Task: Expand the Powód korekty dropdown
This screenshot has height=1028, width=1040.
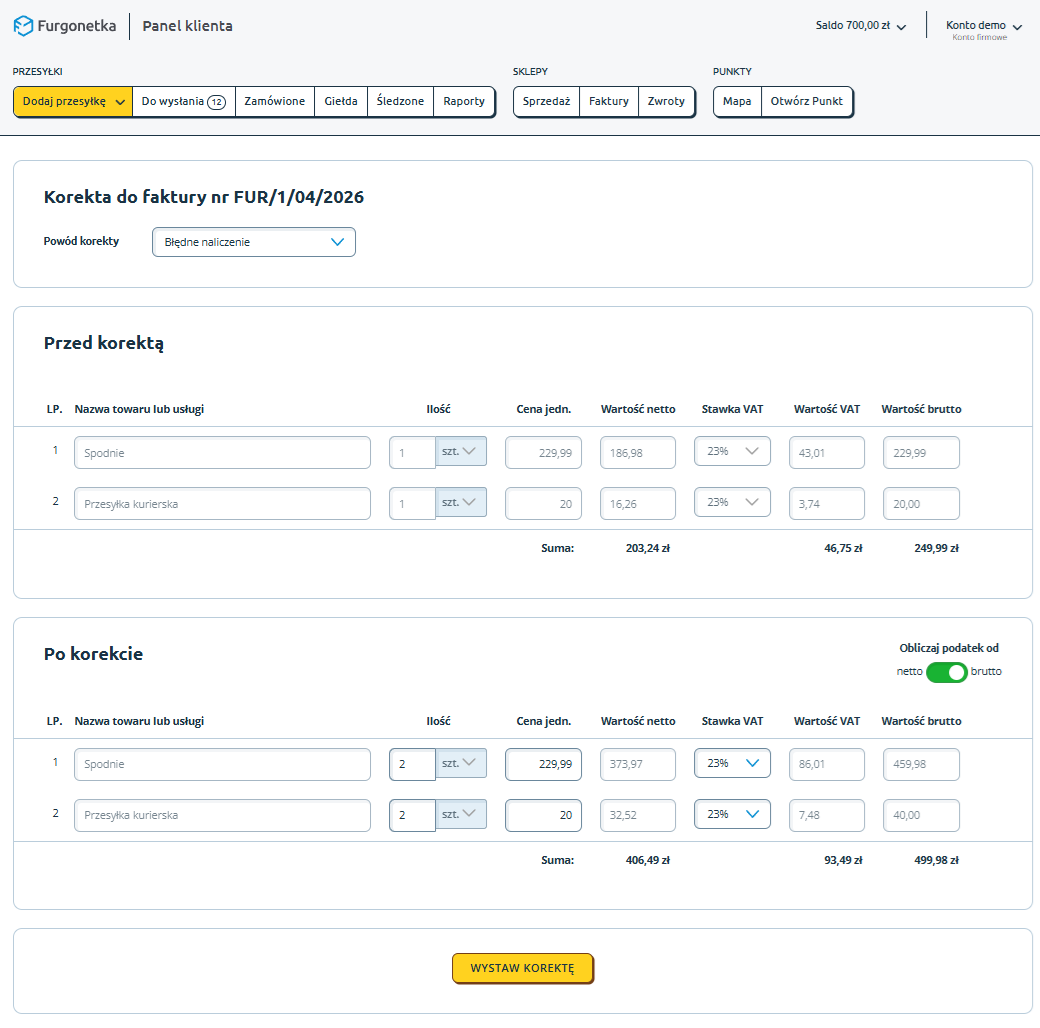Action: tap(254, 242)
